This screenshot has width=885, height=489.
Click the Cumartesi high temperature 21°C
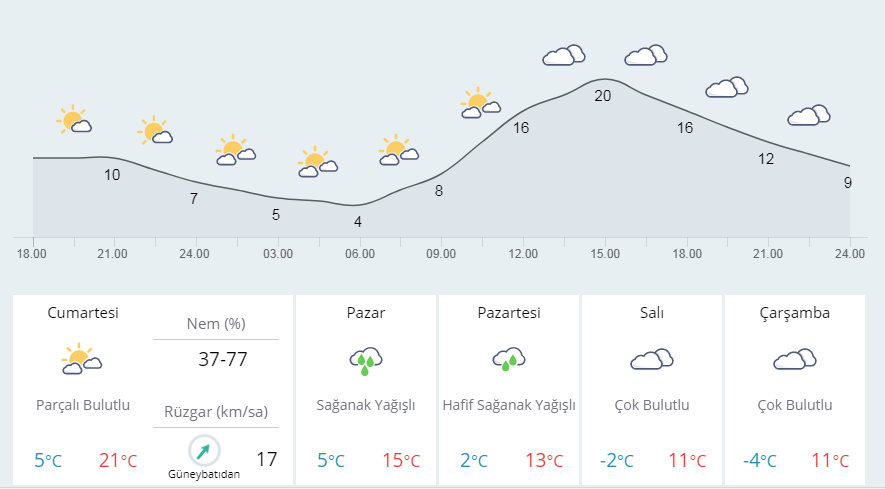pyautogui.click(x=118, y=460)
